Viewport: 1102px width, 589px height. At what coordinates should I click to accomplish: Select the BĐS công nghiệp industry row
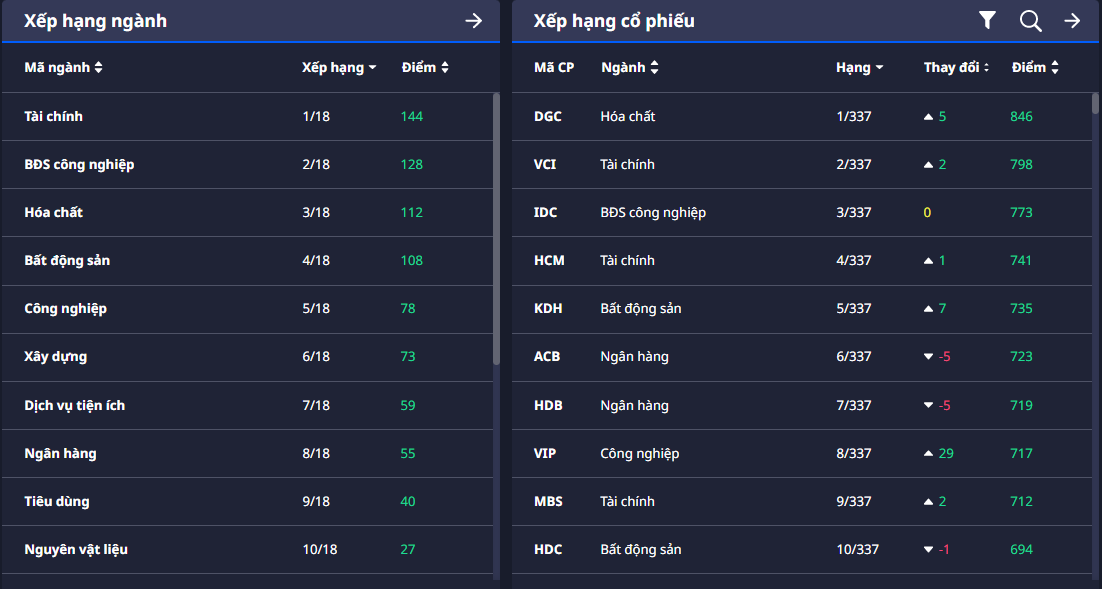click(x=79, y=164)
